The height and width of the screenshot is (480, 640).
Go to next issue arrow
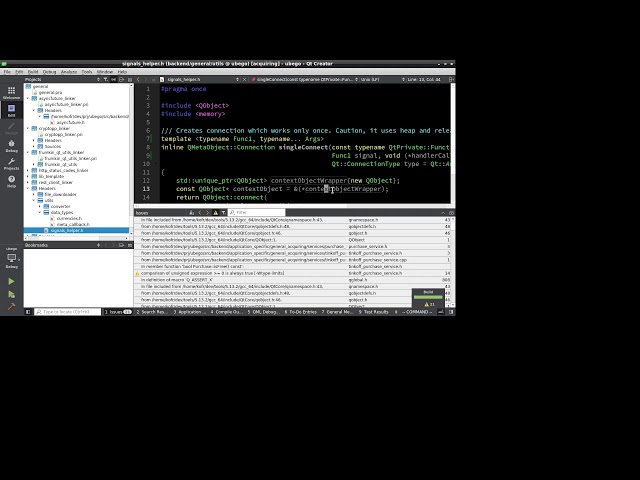click(207, 213)
